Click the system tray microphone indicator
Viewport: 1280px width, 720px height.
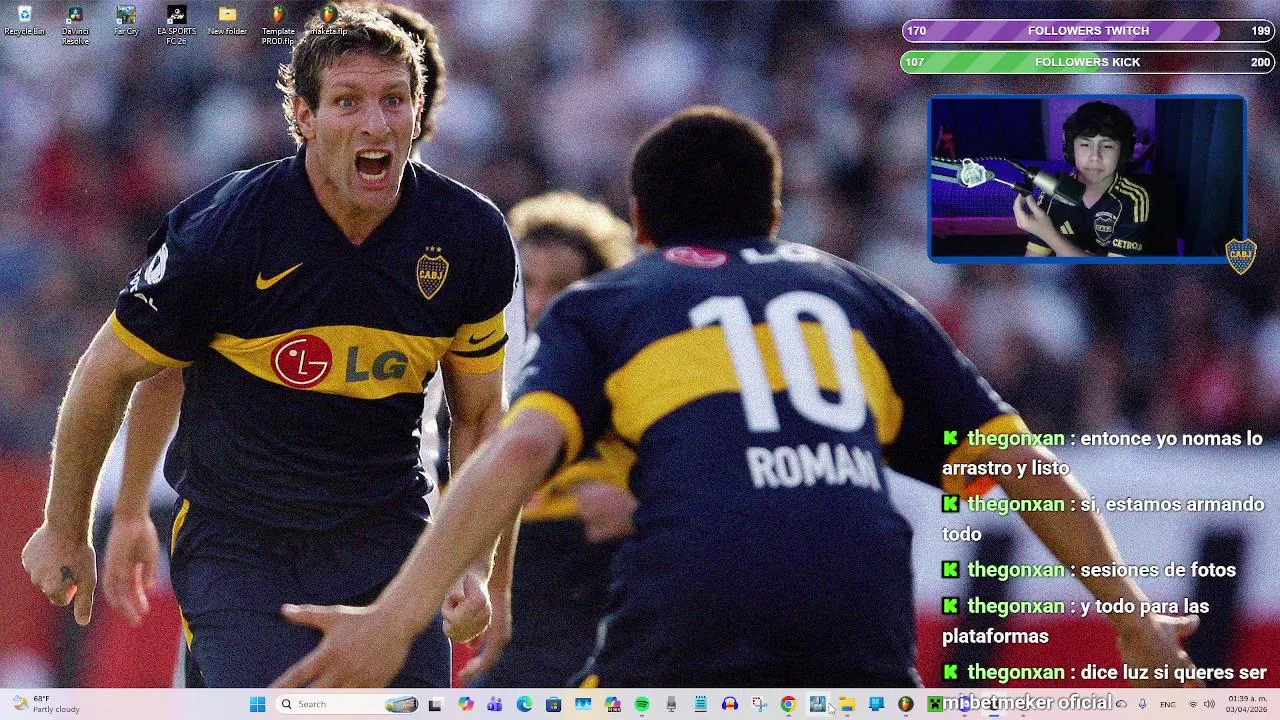click(x=1142, y=704)
